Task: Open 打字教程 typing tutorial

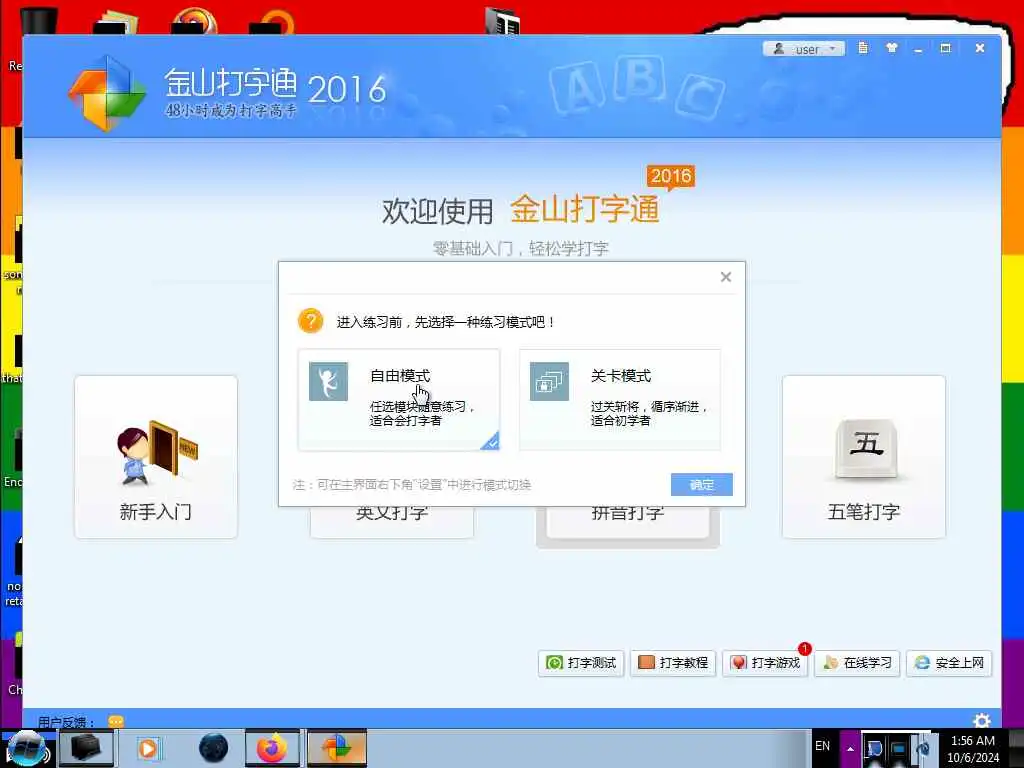Action: click(673, 663)
